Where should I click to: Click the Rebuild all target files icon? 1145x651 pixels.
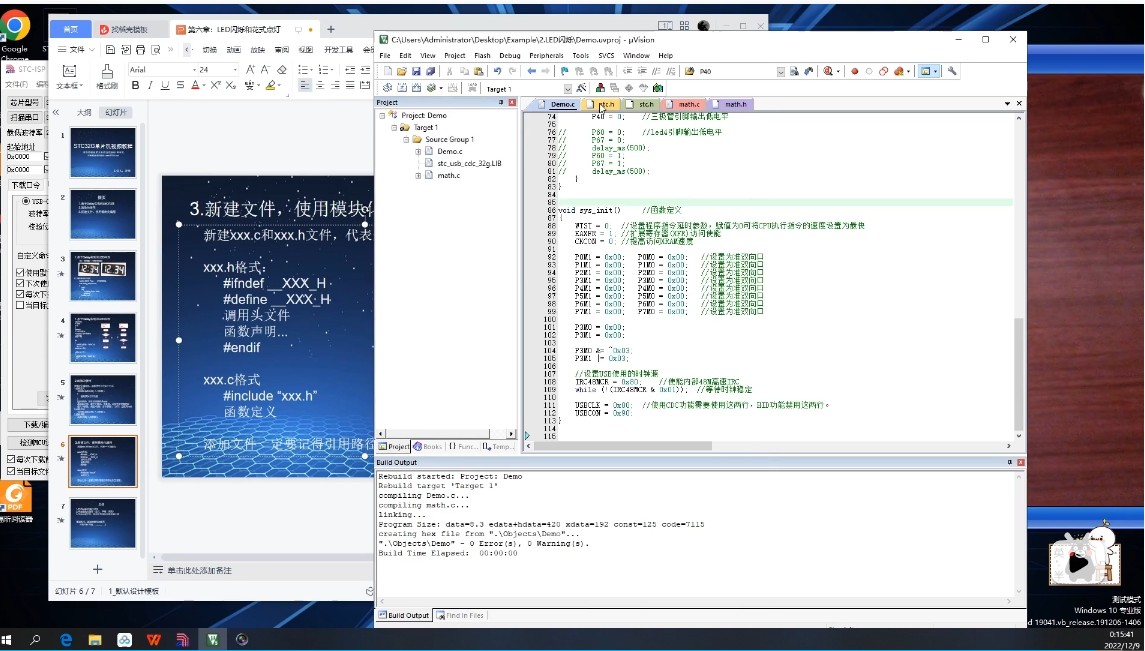416,88
